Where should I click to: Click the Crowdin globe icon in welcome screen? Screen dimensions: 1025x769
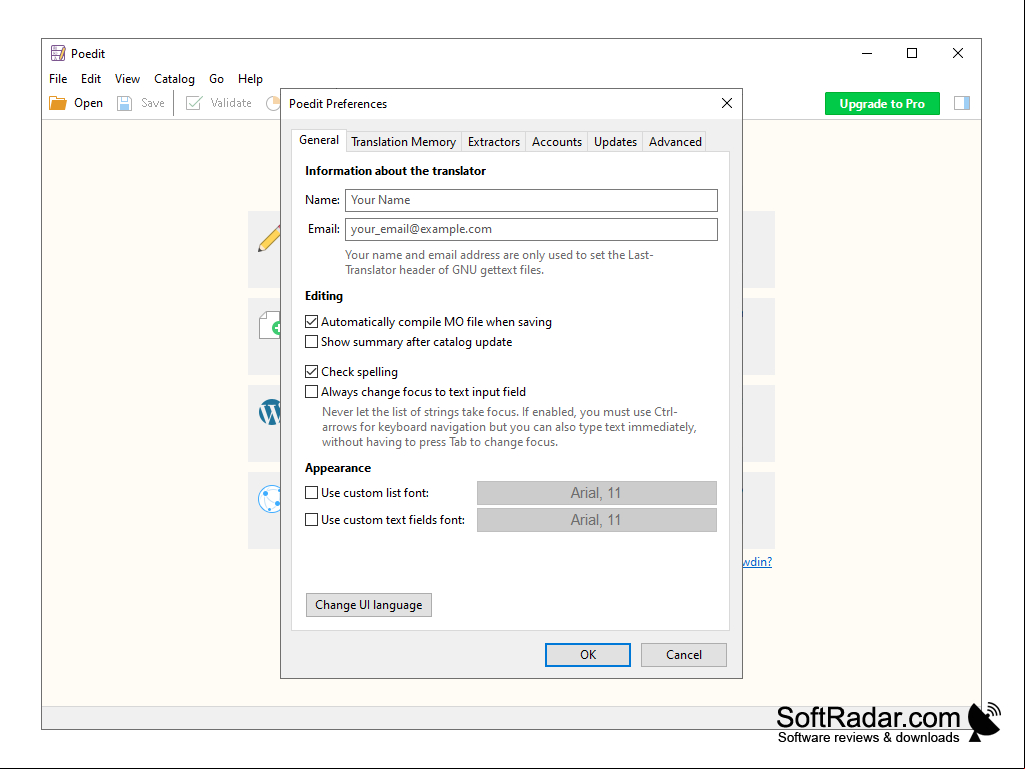[x=269, y=499]
